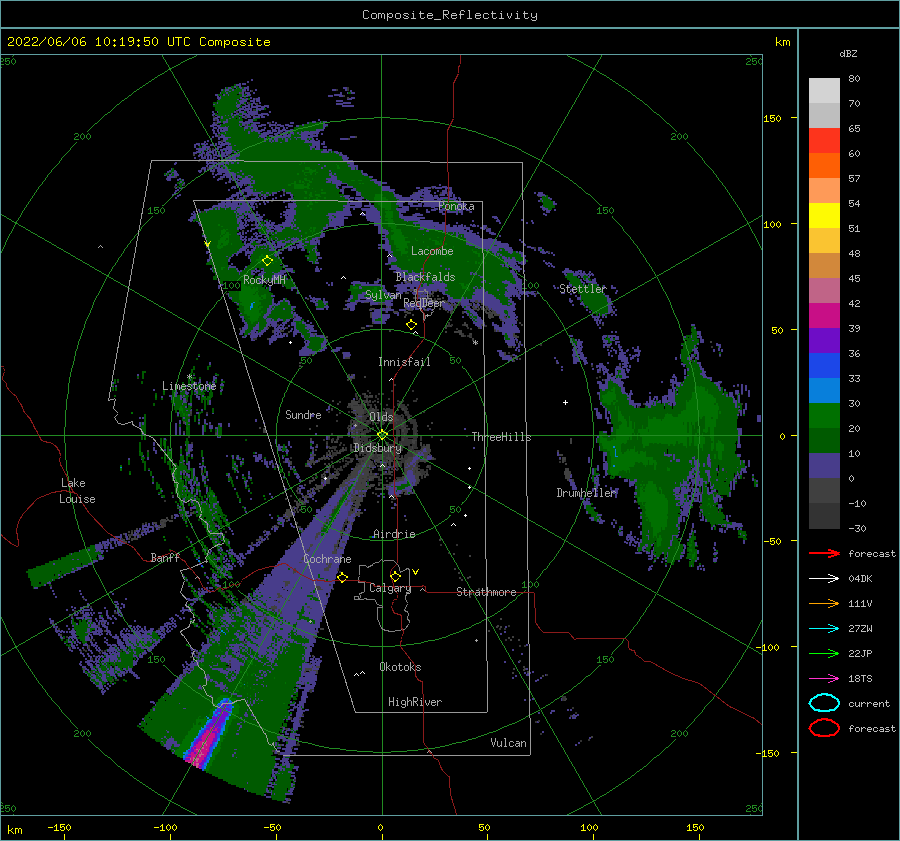Click the Composite_Reflectivity title
Viewport: 900px width, 841px height.
[449, 15]
